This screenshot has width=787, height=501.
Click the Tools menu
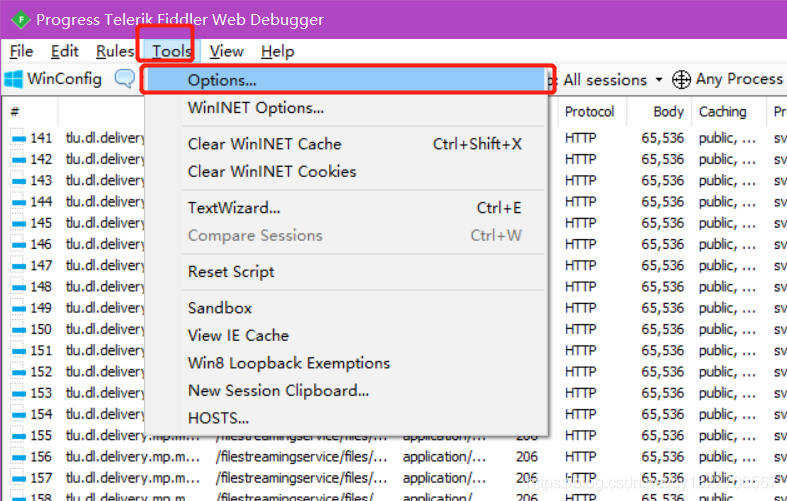(172, 51)
